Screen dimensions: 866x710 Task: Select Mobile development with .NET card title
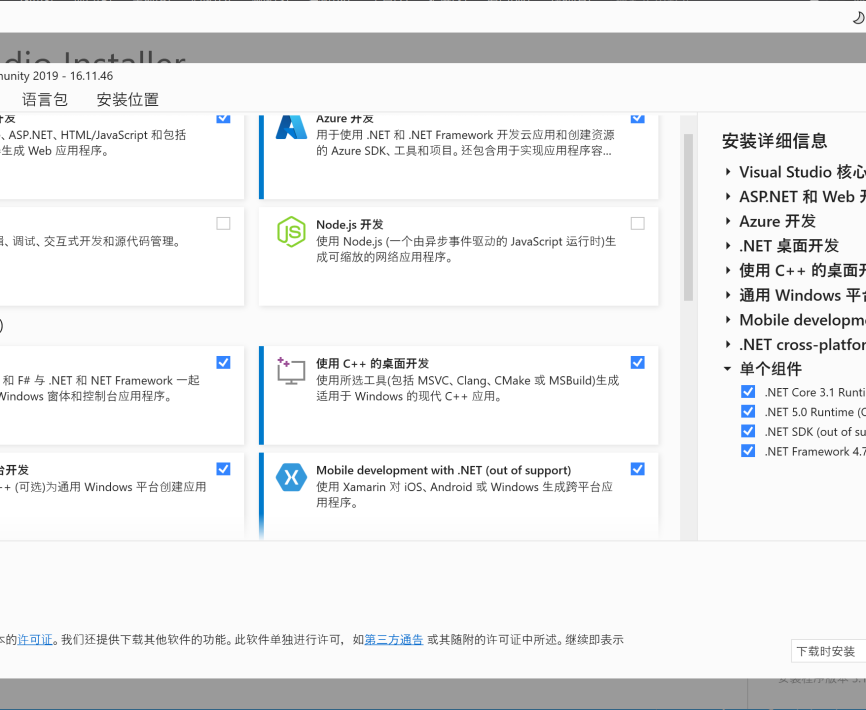[443, 470]
